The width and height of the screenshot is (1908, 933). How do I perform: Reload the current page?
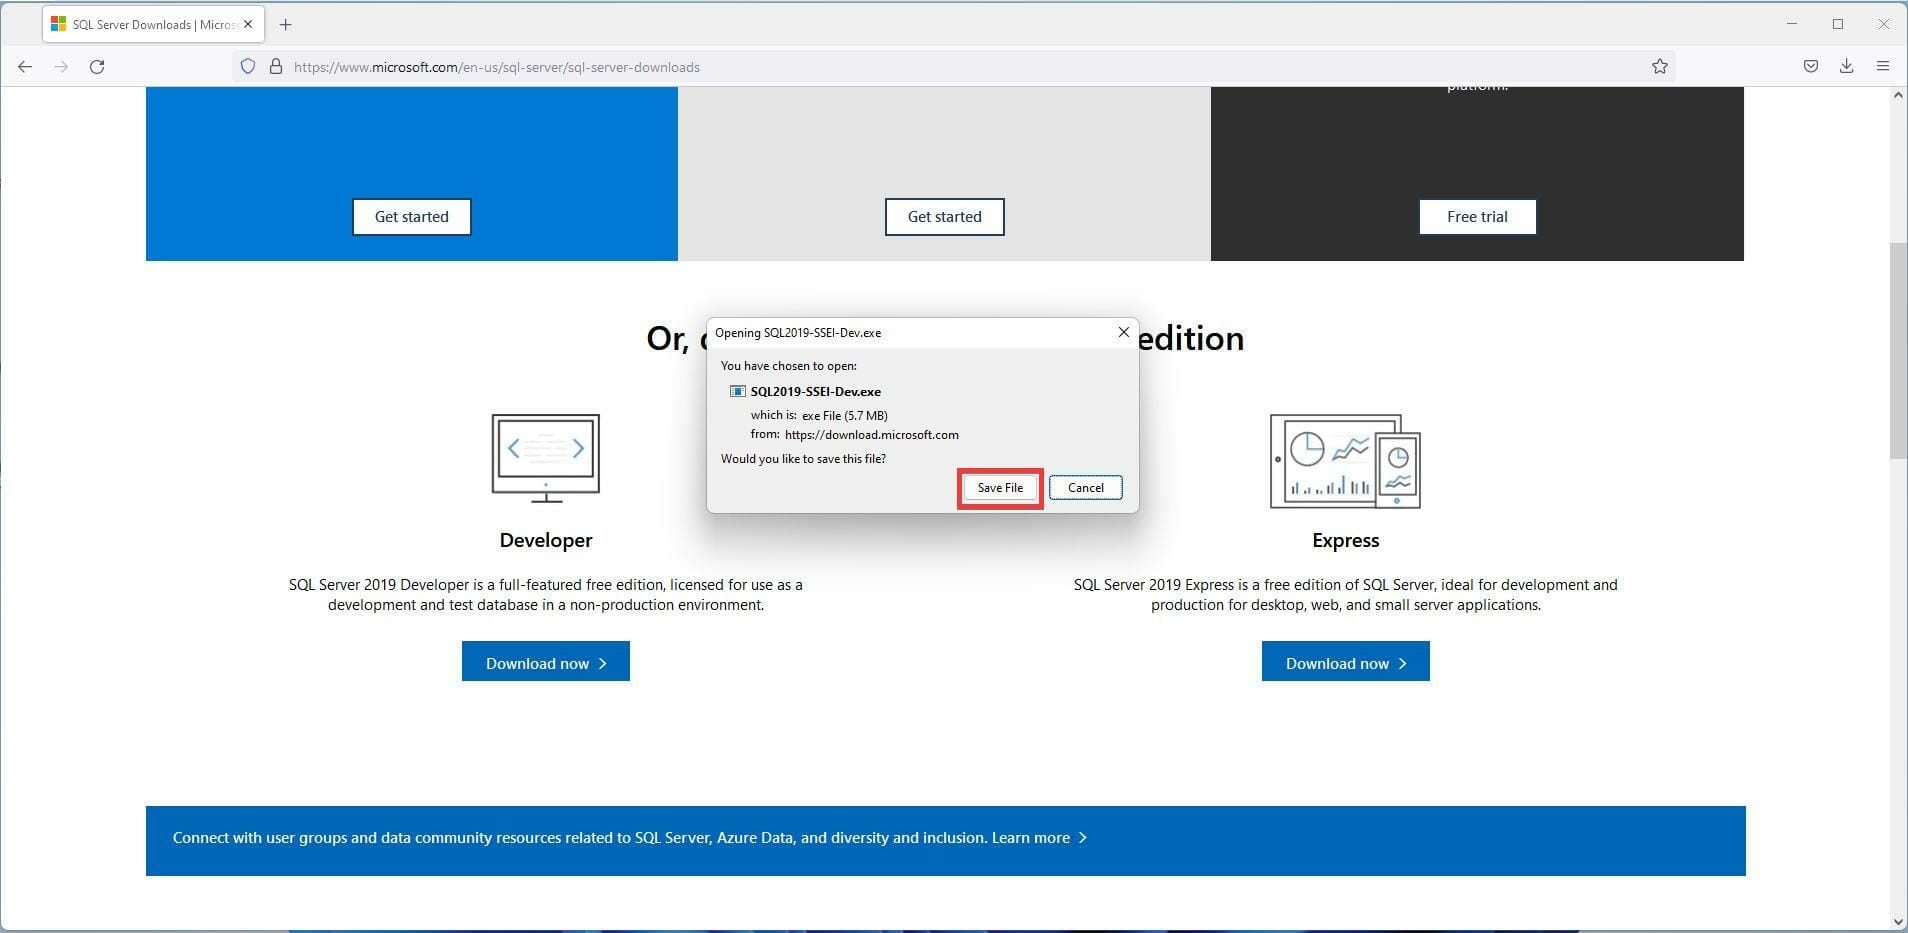click(x=97, y=66)
